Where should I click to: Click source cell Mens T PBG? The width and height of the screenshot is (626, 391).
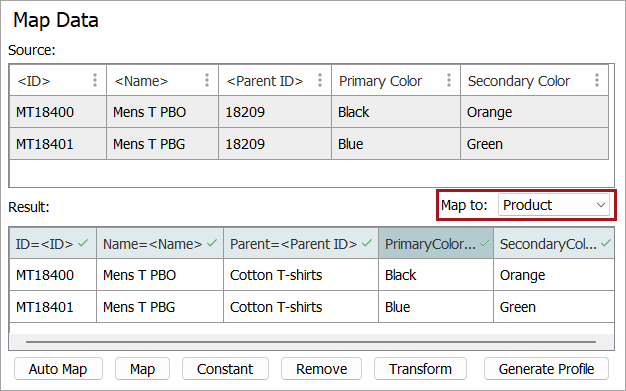(x=162, y=144)
